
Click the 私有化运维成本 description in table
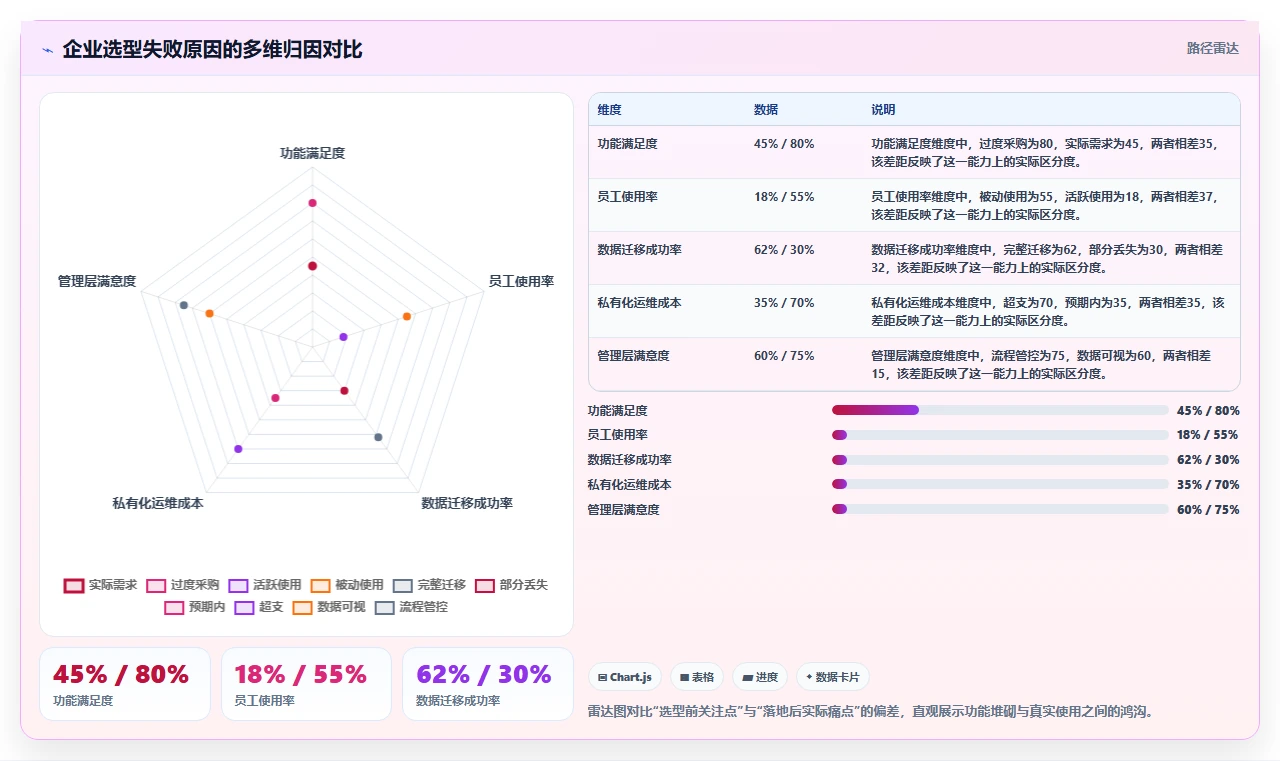(x=1048, y=311)
